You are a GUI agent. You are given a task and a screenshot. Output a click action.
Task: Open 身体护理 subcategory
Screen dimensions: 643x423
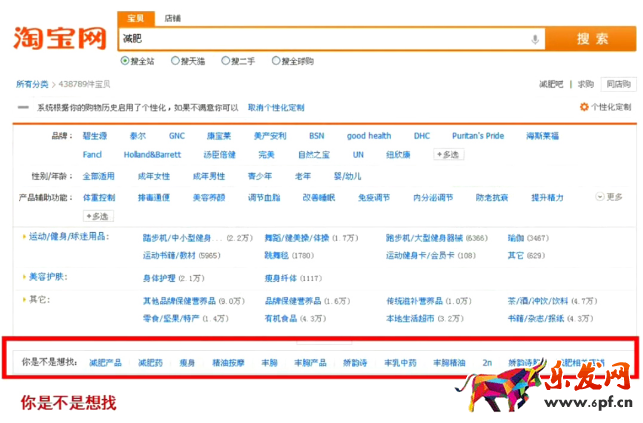[159, 278]
